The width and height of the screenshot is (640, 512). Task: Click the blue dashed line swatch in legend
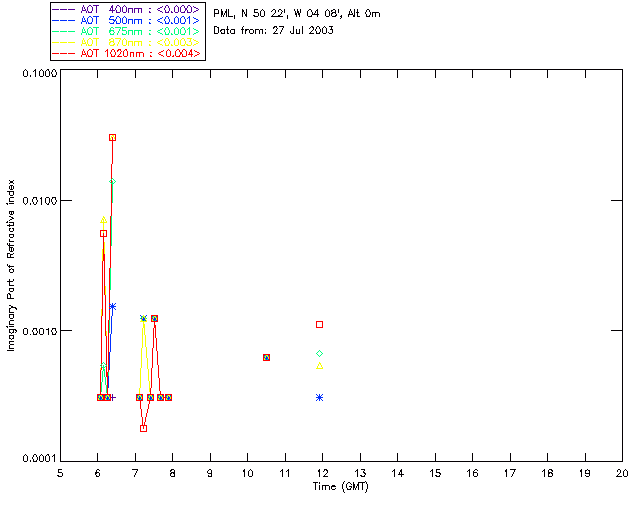(64, 20)
